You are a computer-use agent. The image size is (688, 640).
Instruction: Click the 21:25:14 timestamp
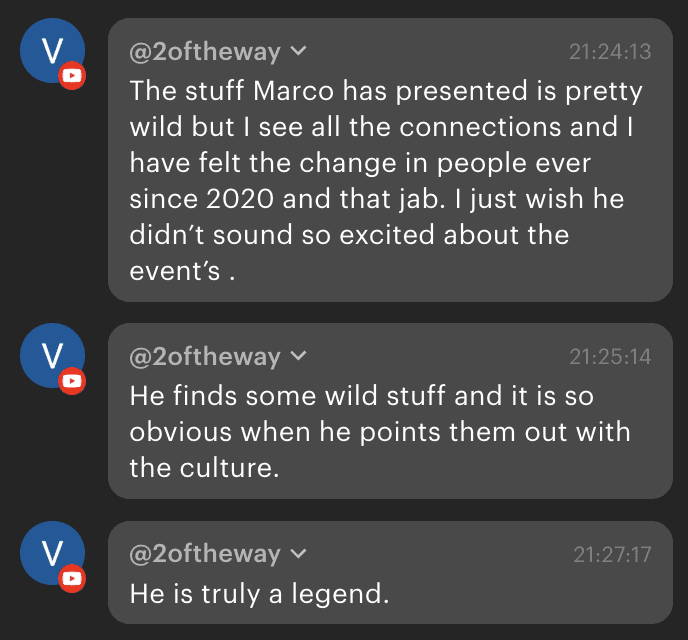pos(610,357)
